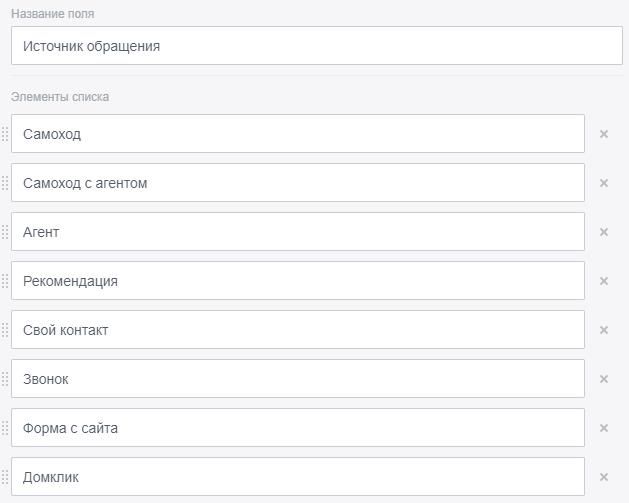Remove the Свой контакт entry
Screen dimensions: 629x503
[604, 330]
